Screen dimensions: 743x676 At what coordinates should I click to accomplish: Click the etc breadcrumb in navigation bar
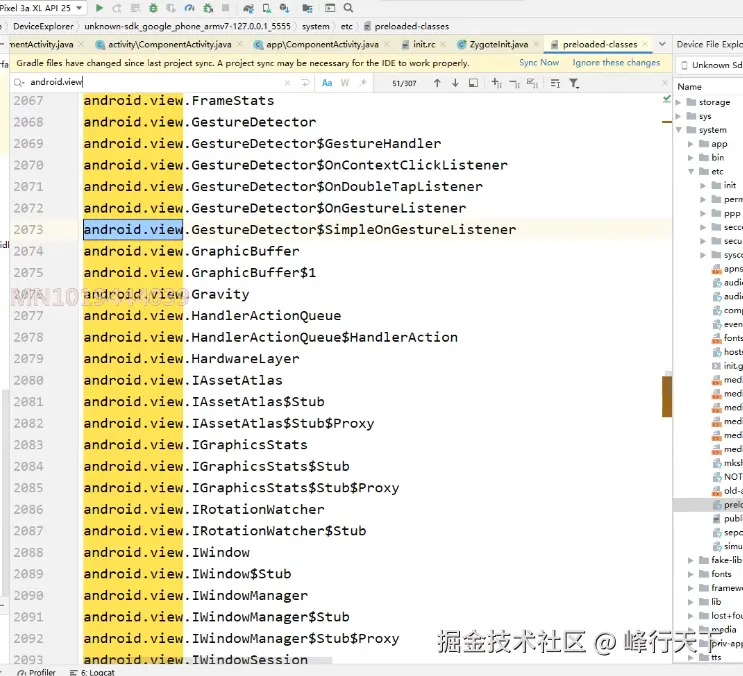[x=346, y=26]
